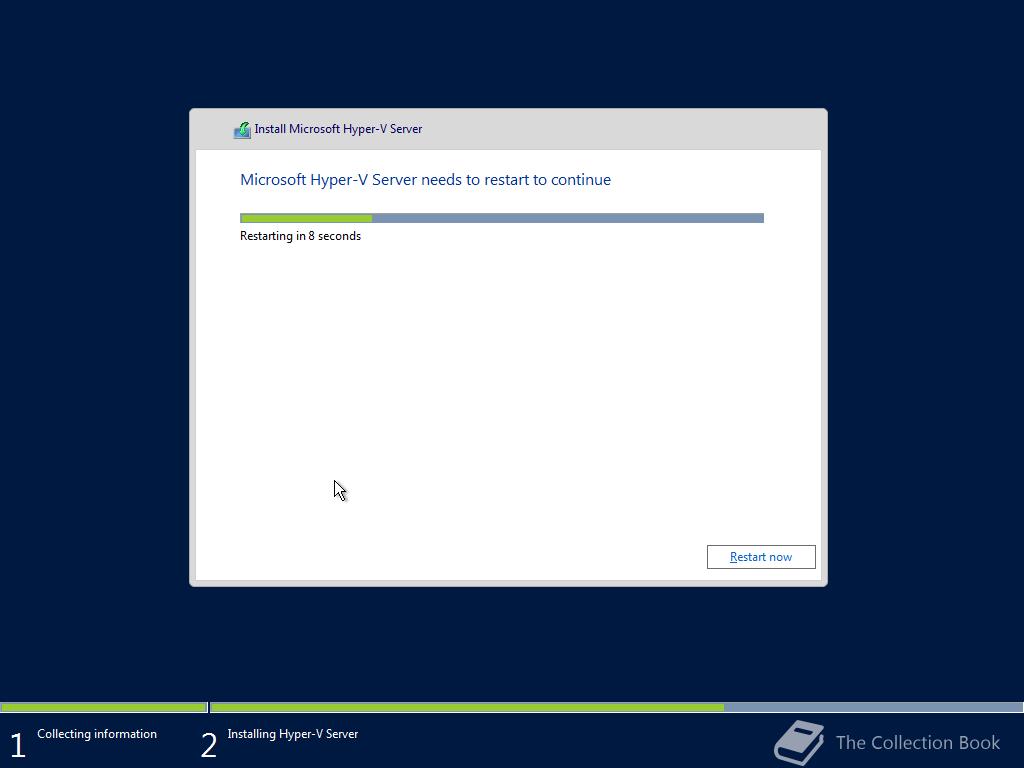This screenshot has width=1024, height=768.
Task: Click the progress bar above Installing Hyper-V Server
Action: (x=616, y=707)
